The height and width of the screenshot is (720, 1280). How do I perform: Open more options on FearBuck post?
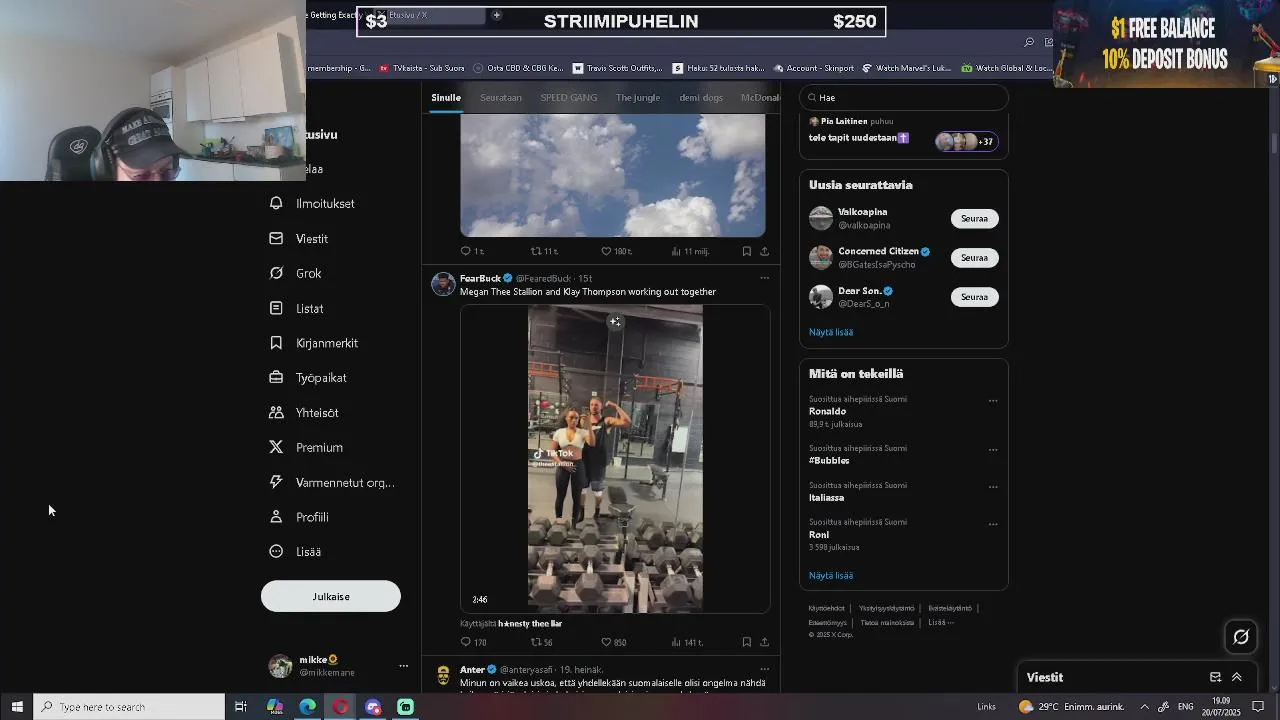click(764, 278)
